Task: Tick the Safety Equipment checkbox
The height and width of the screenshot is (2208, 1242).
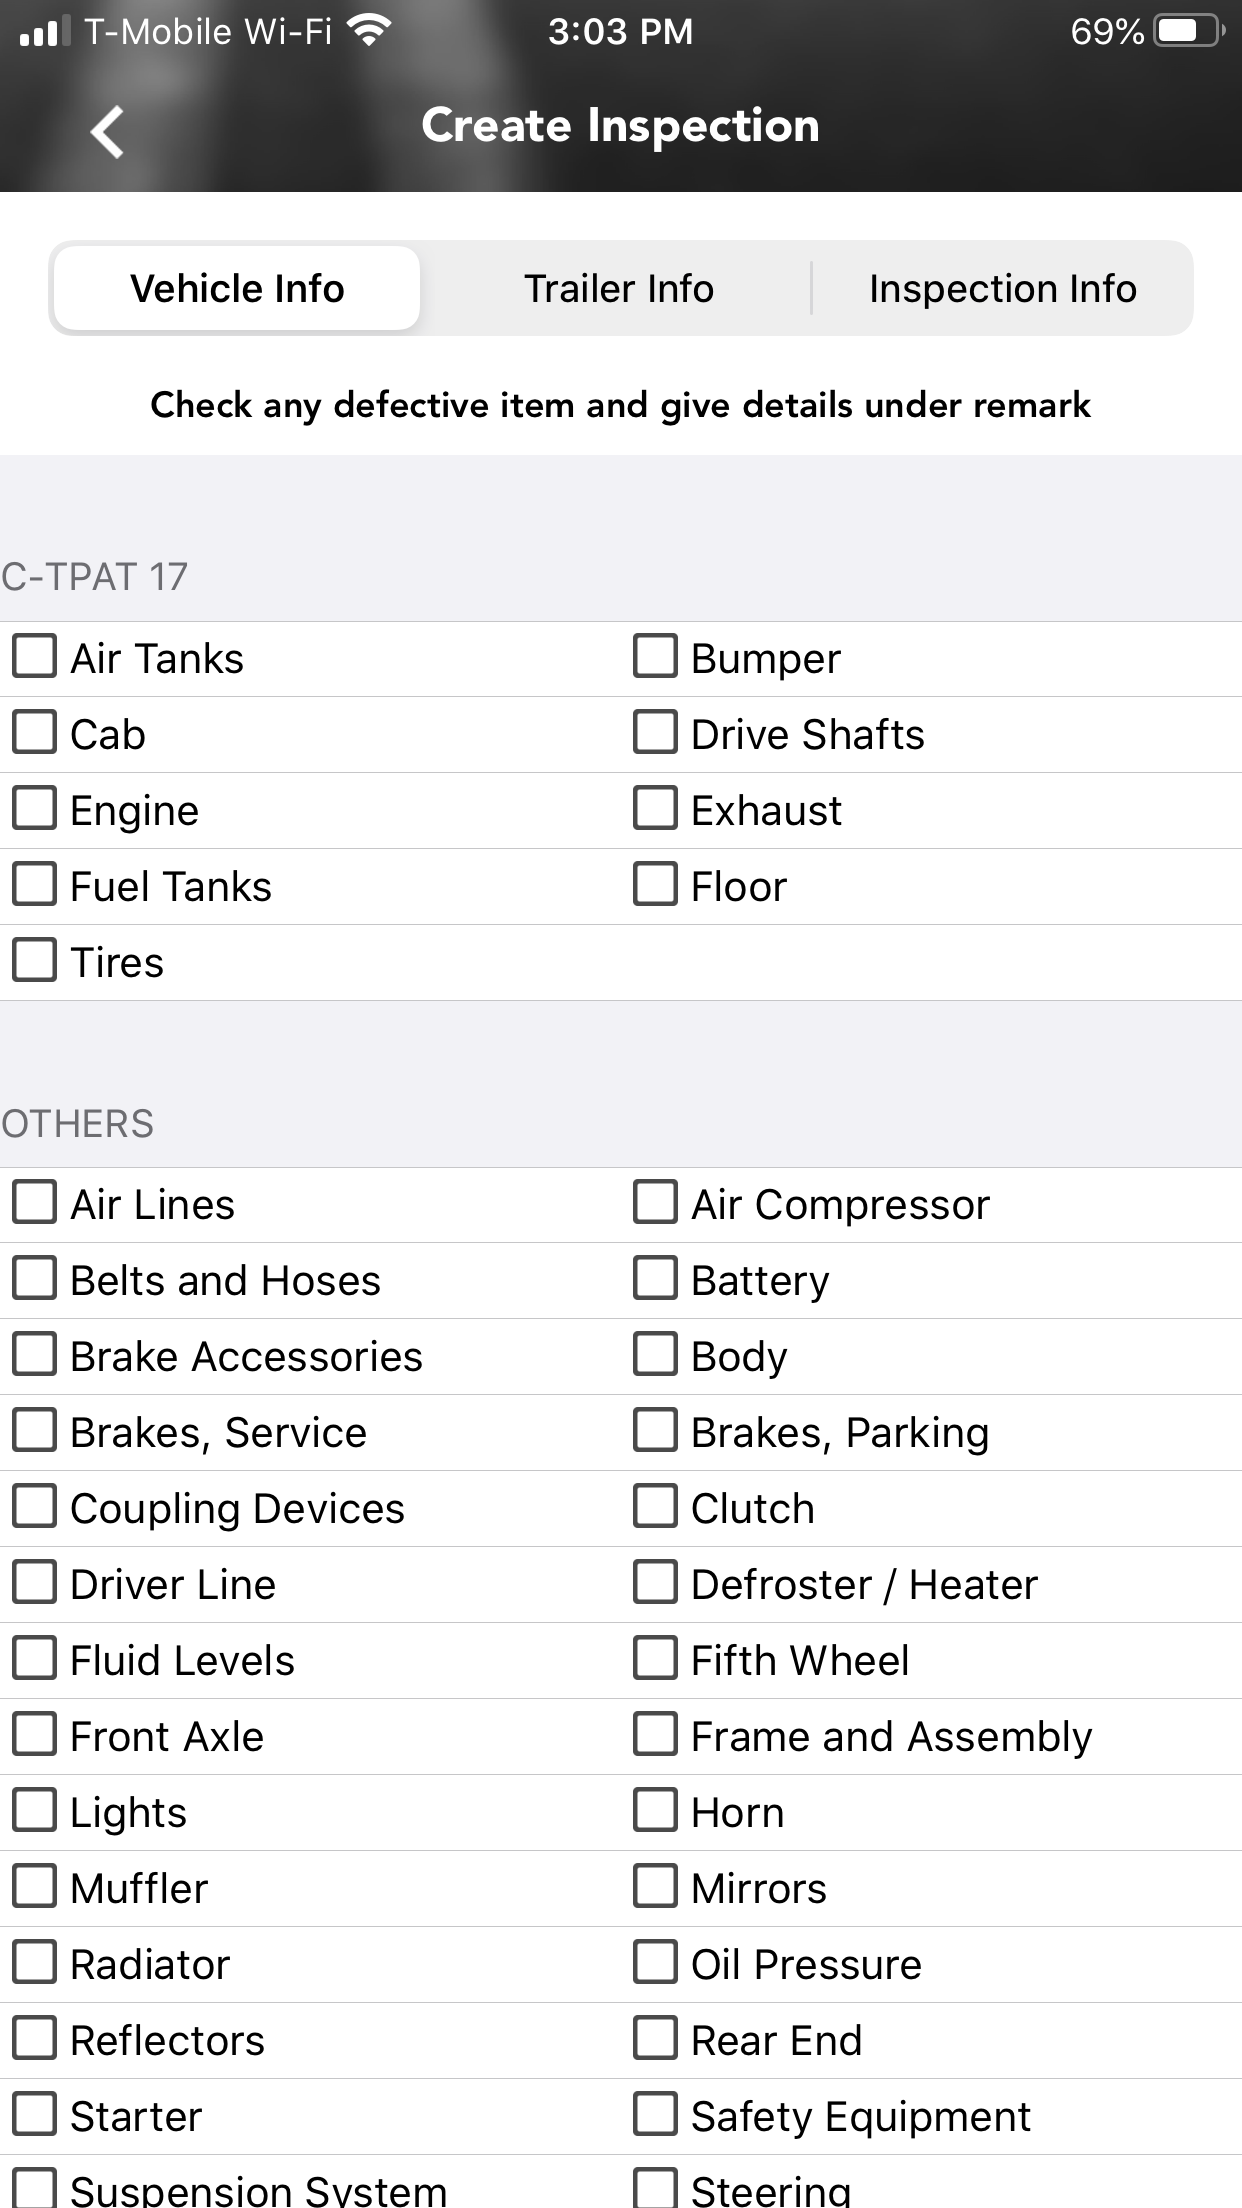Action: [x=656, y=2115]
